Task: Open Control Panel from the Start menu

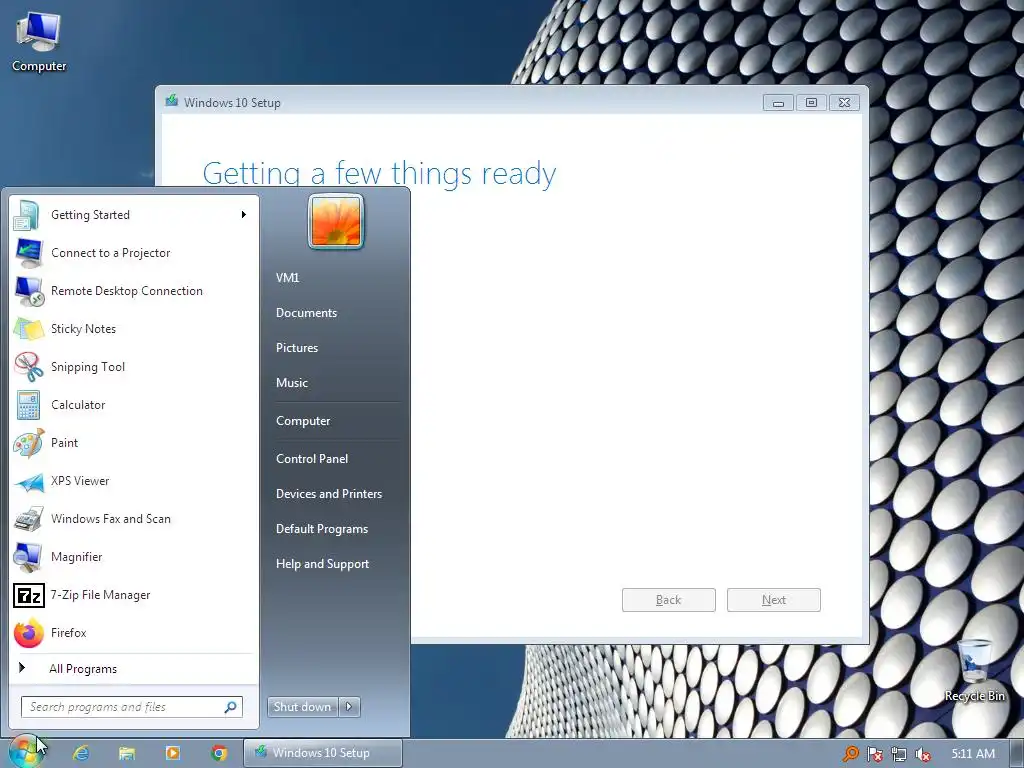Action: point(312,459)
